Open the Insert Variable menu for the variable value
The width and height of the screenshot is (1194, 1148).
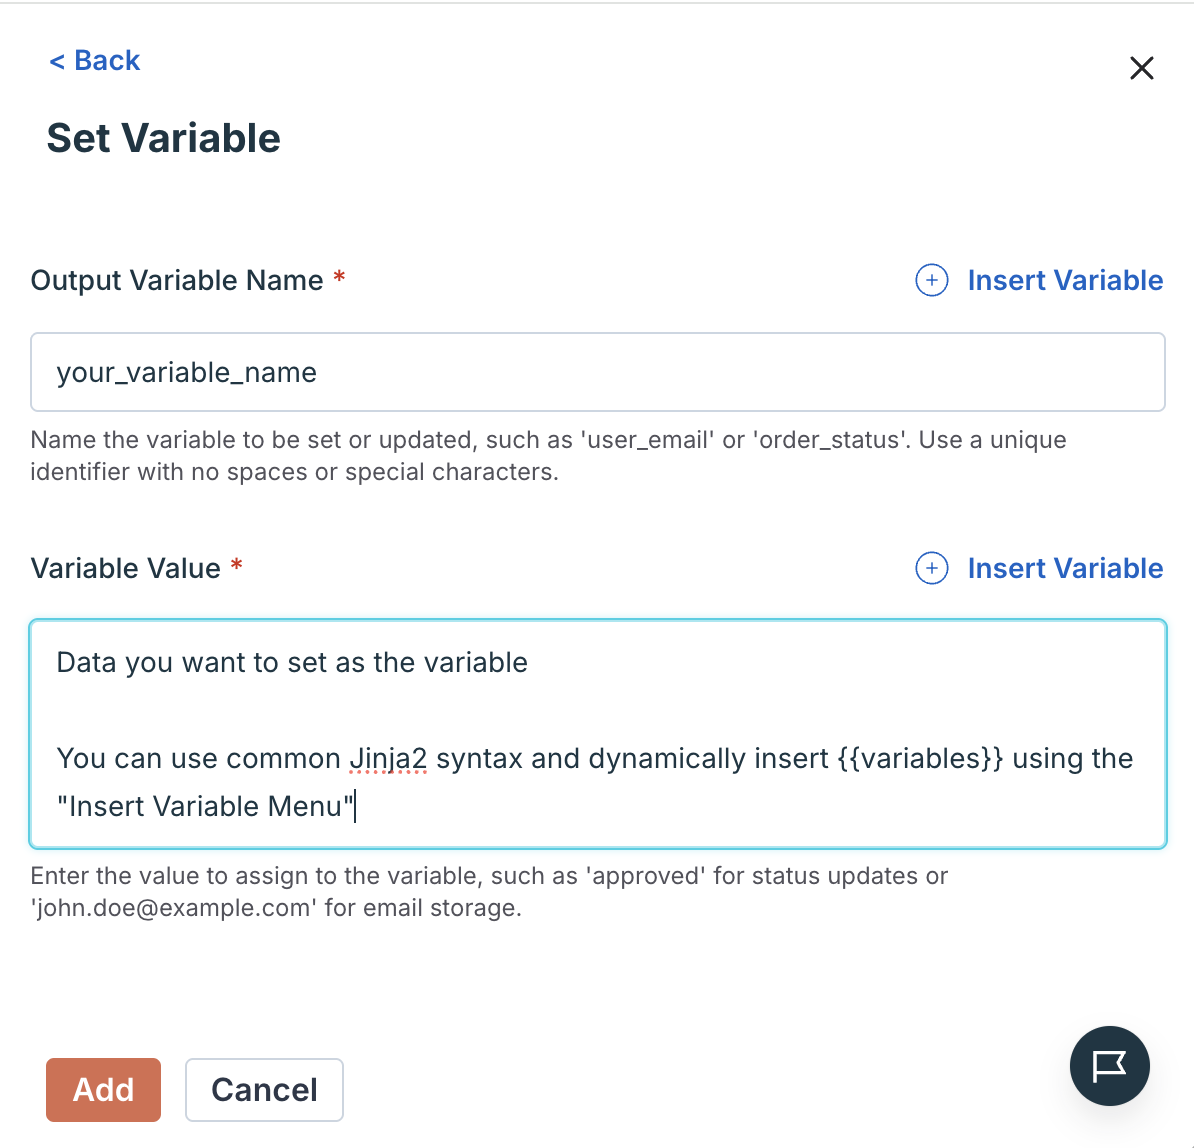pos(1064,568)
